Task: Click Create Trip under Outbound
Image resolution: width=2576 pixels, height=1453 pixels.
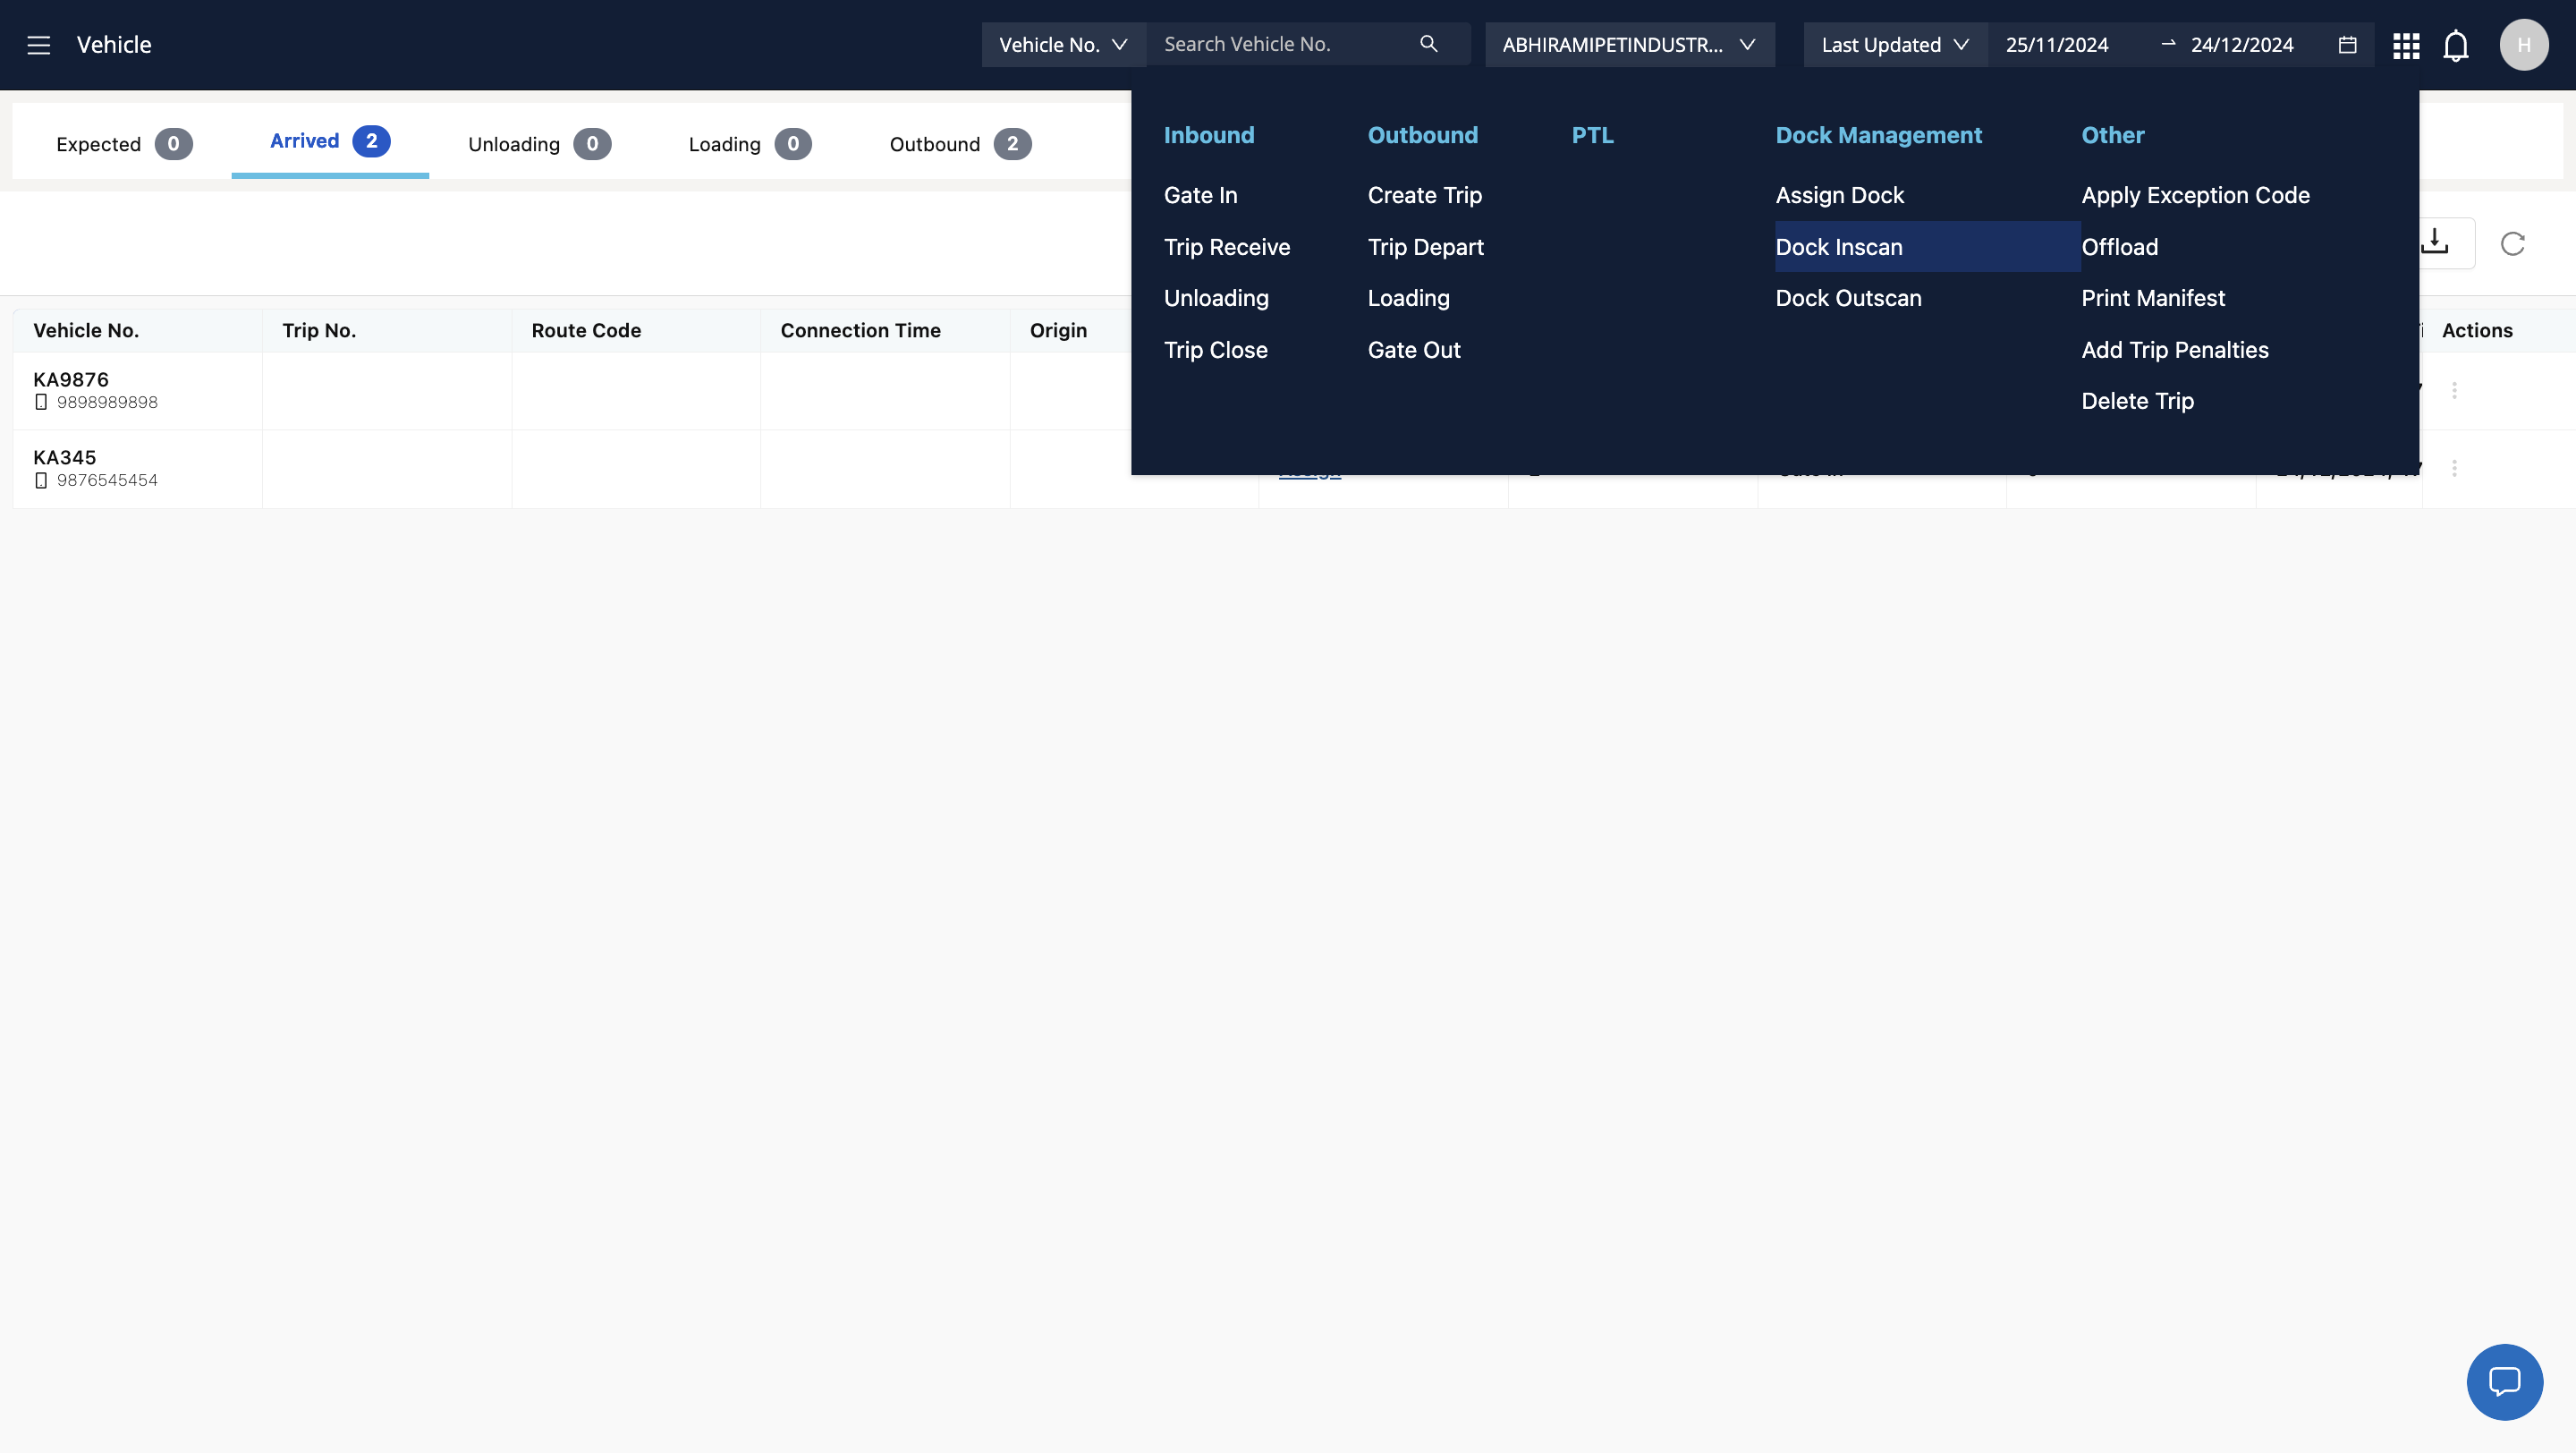Action: point(1424,195)
